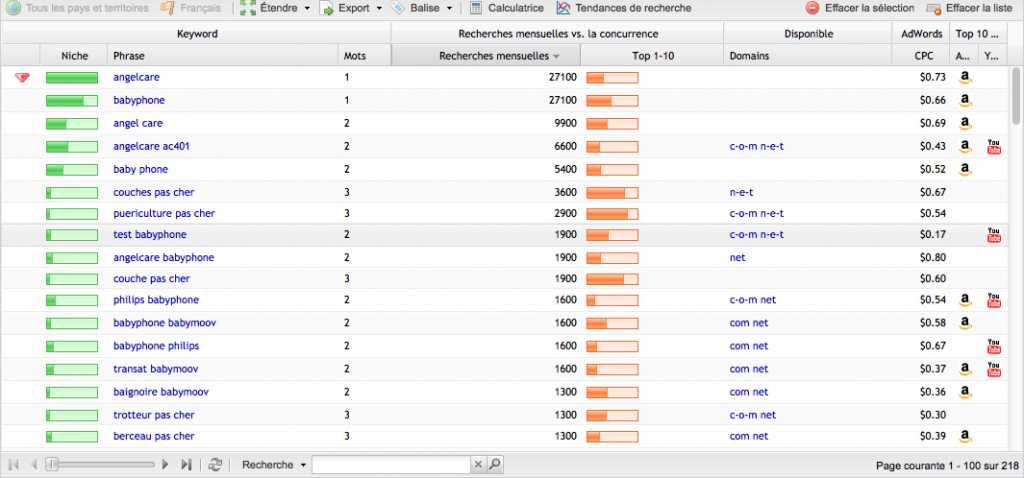Click YouTube icon in test babyphone row

[x=994, y=235]
